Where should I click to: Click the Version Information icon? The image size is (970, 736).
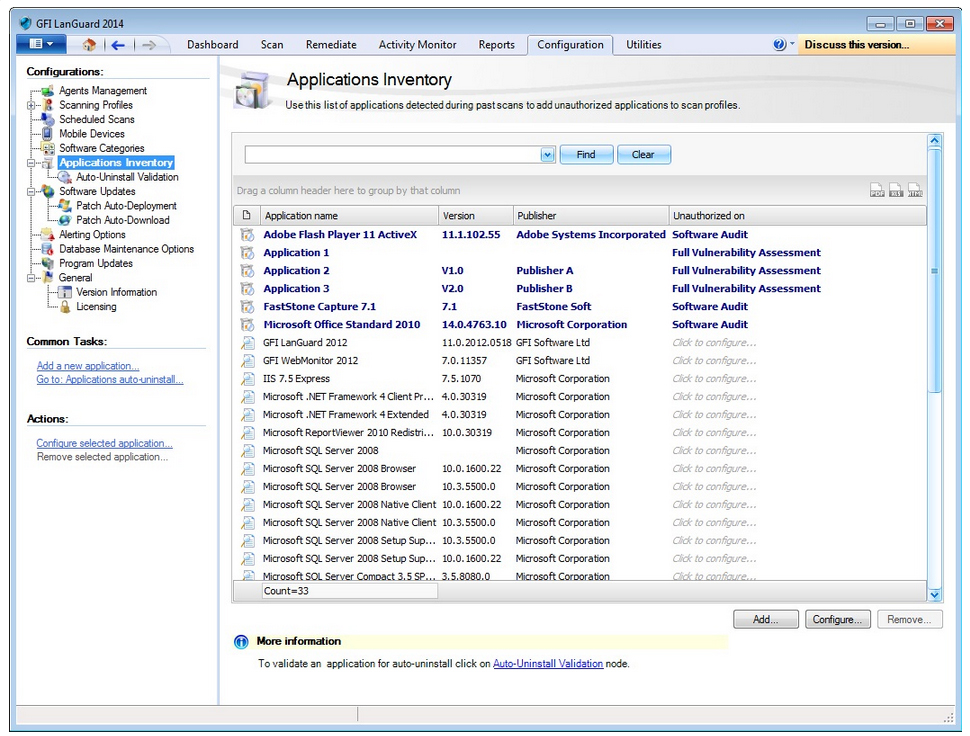(x=65, y=293)
